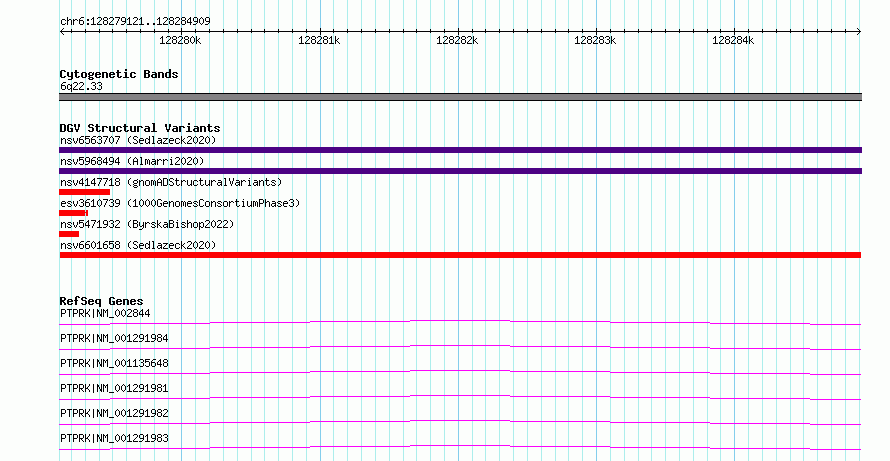Click the 128280k ruler tick label

pos(180,40)
